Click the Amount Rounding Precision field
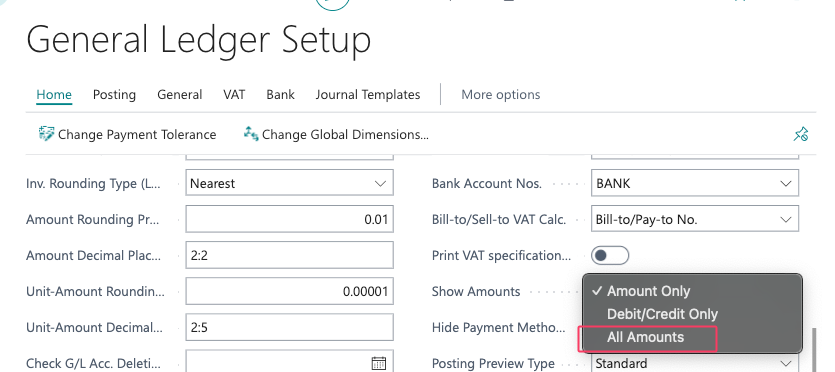The height and width of the screenshot is (372, 835). 289,219
